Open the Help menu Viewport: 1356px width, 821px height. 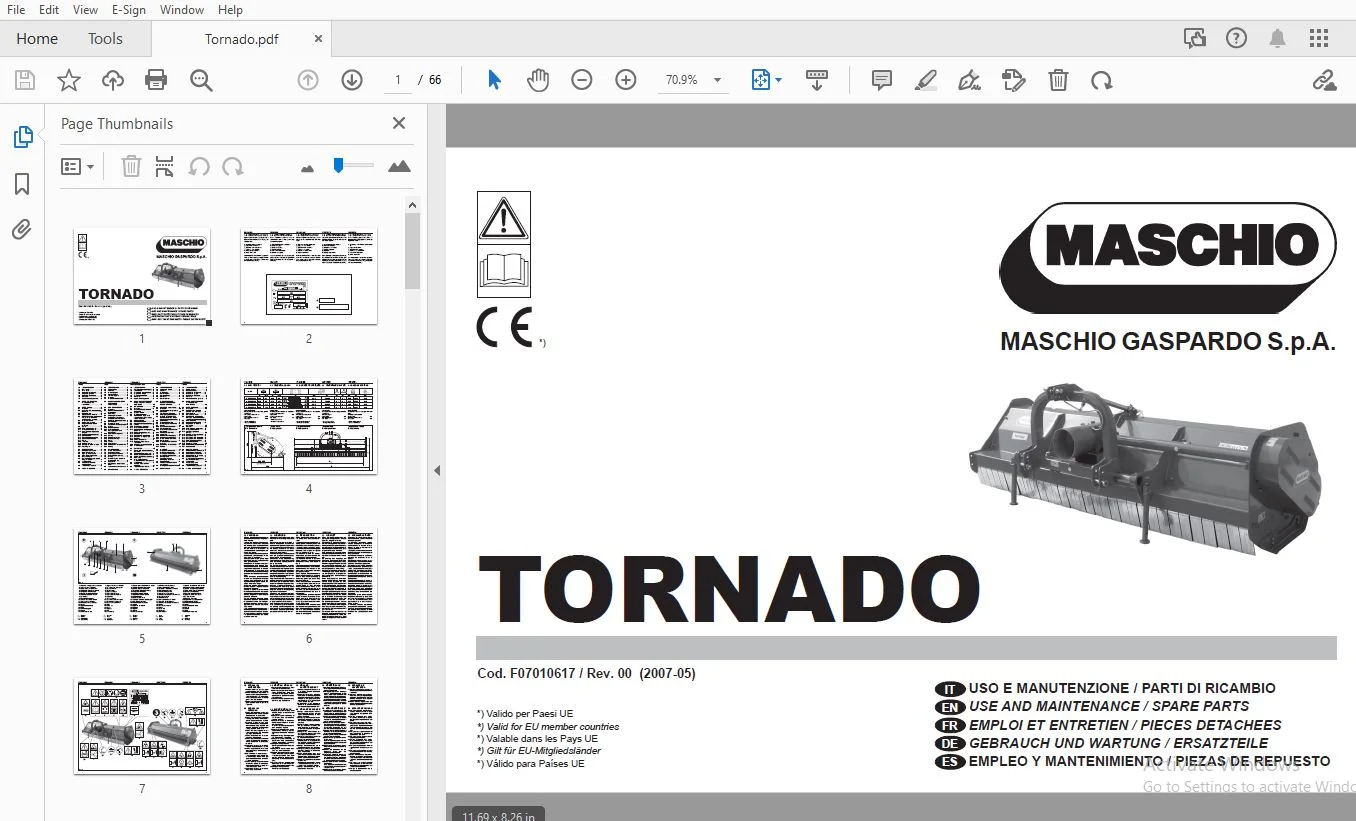[230, 10]
